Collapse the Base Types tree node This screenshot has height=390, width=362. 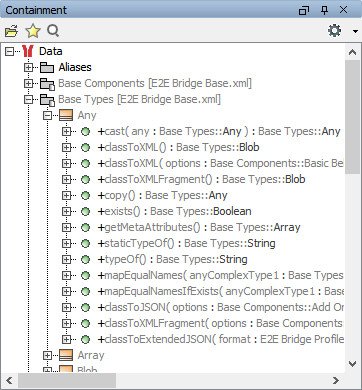point(29,99)
